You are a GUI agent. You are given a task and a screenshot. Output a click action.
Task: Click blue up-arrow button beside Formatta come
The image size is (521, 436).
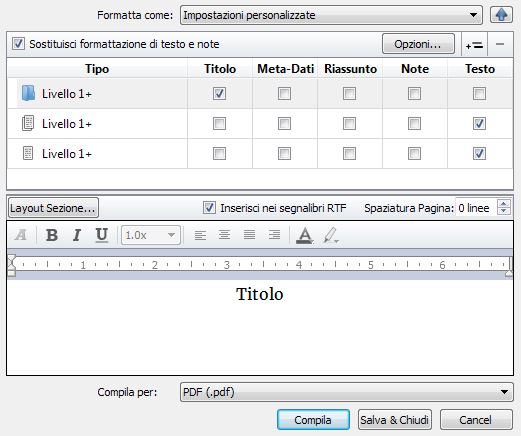tap(501, 15)
